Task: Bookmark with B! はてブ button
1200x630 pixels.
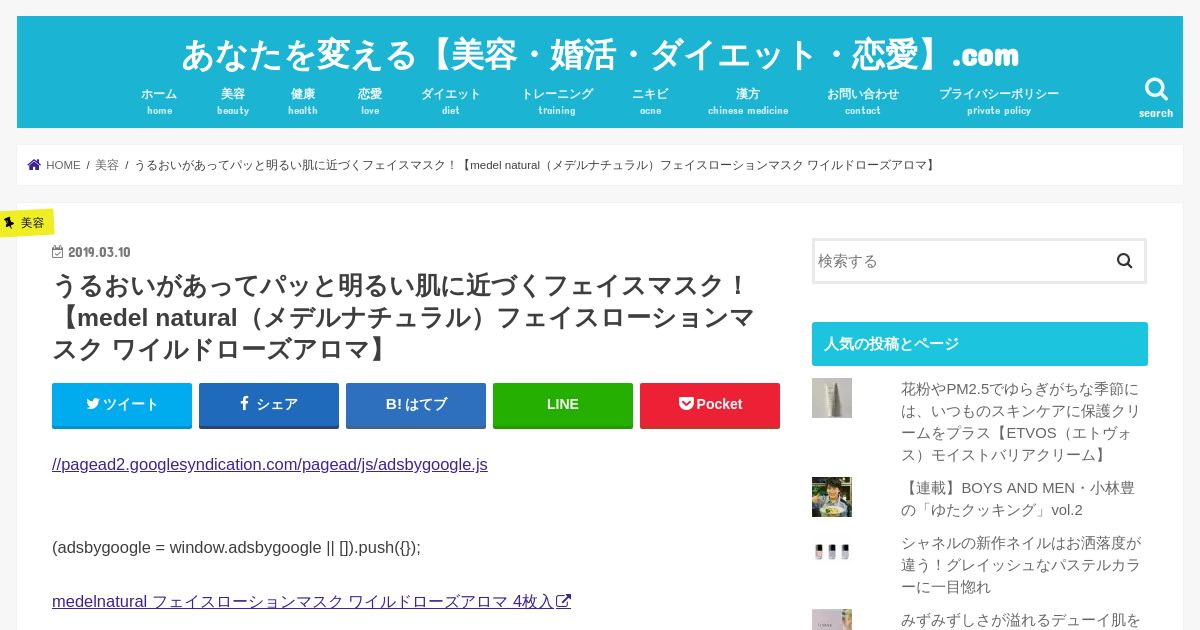Action: pos(416,405)
